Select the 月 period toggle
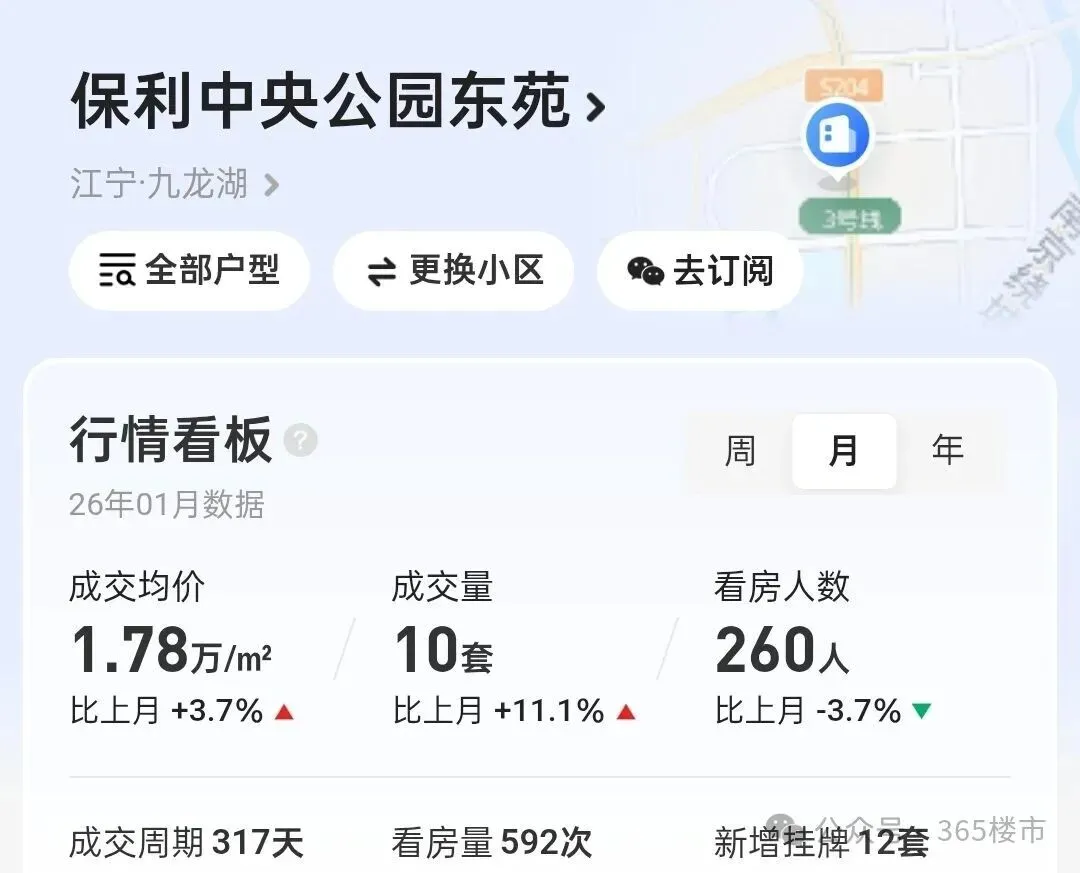 pyautogui.click(x=844, y=451)
